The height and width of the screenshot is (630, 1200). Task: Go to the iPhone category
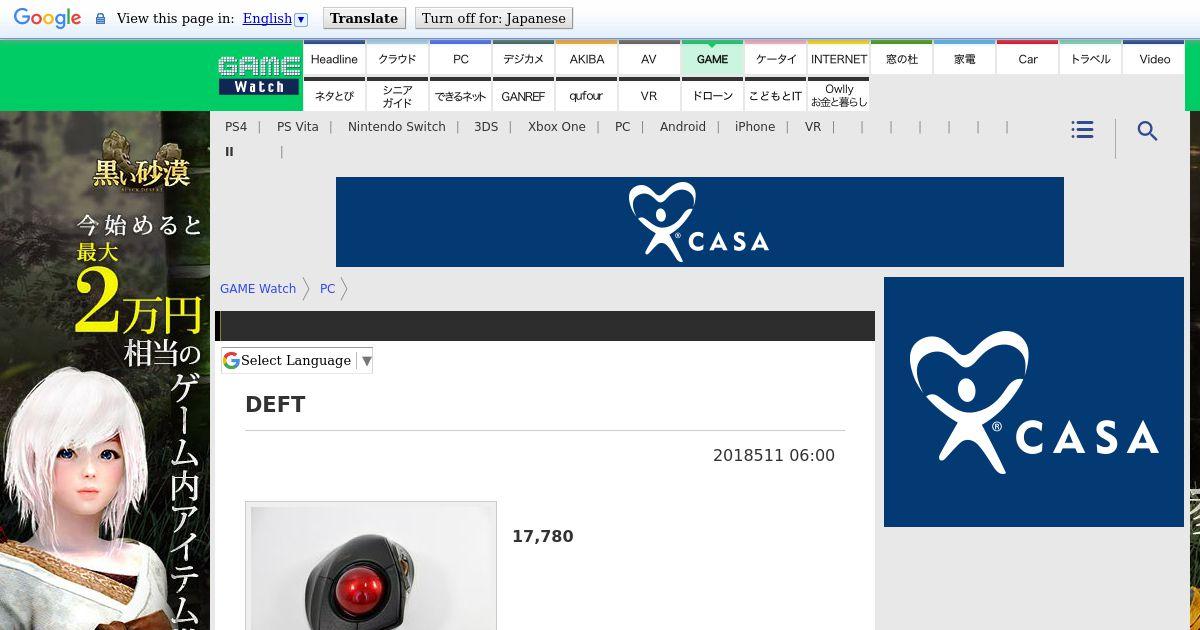pyautogui.click(x=755, y=127)
